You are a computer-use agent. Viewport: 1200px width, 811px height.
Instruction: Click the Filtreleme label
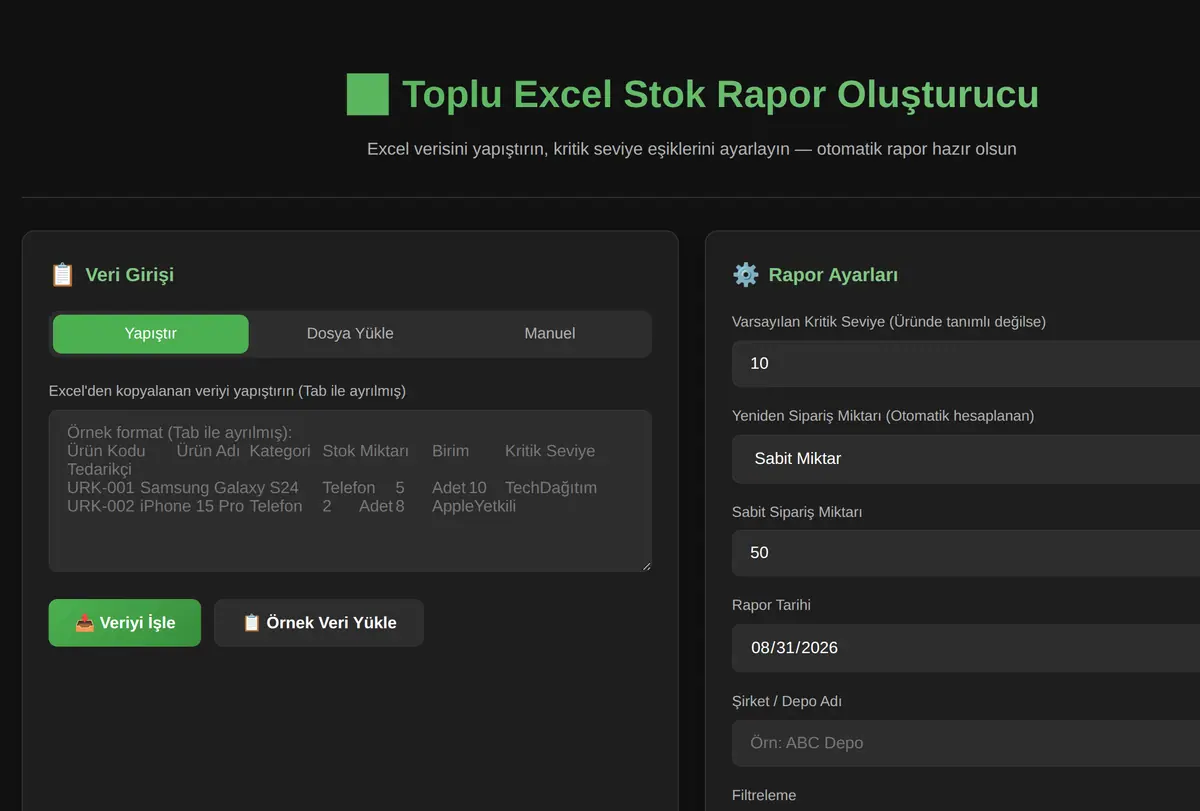[764, 796]
